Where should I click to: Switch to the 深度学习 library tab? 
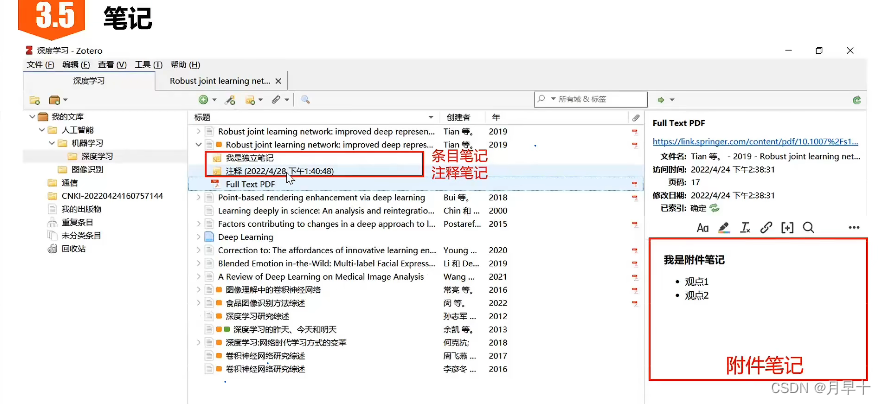click(89, 81)
